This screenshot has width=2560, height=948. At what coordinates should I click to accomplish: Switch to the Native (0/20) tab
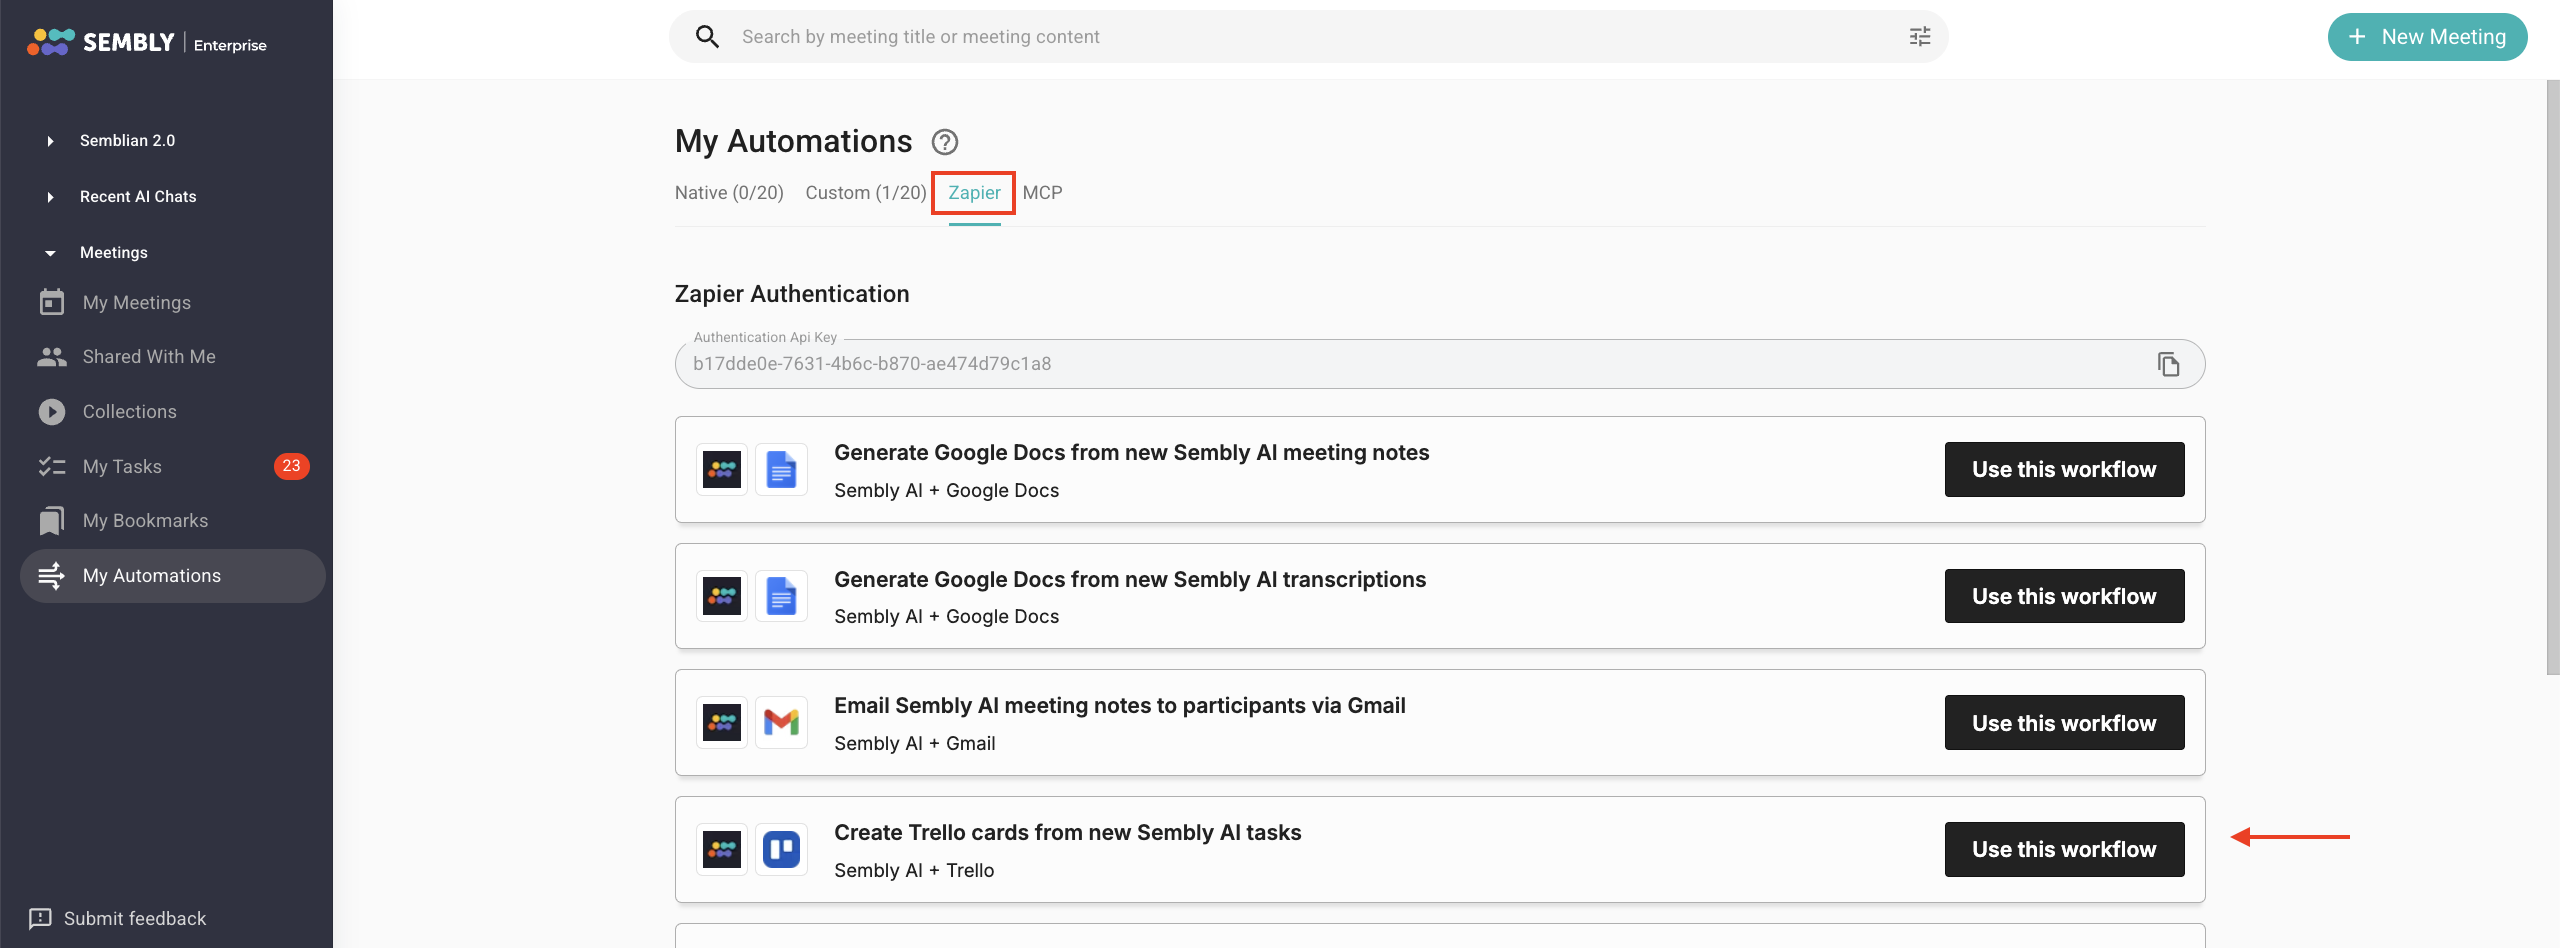pos(729,193)
